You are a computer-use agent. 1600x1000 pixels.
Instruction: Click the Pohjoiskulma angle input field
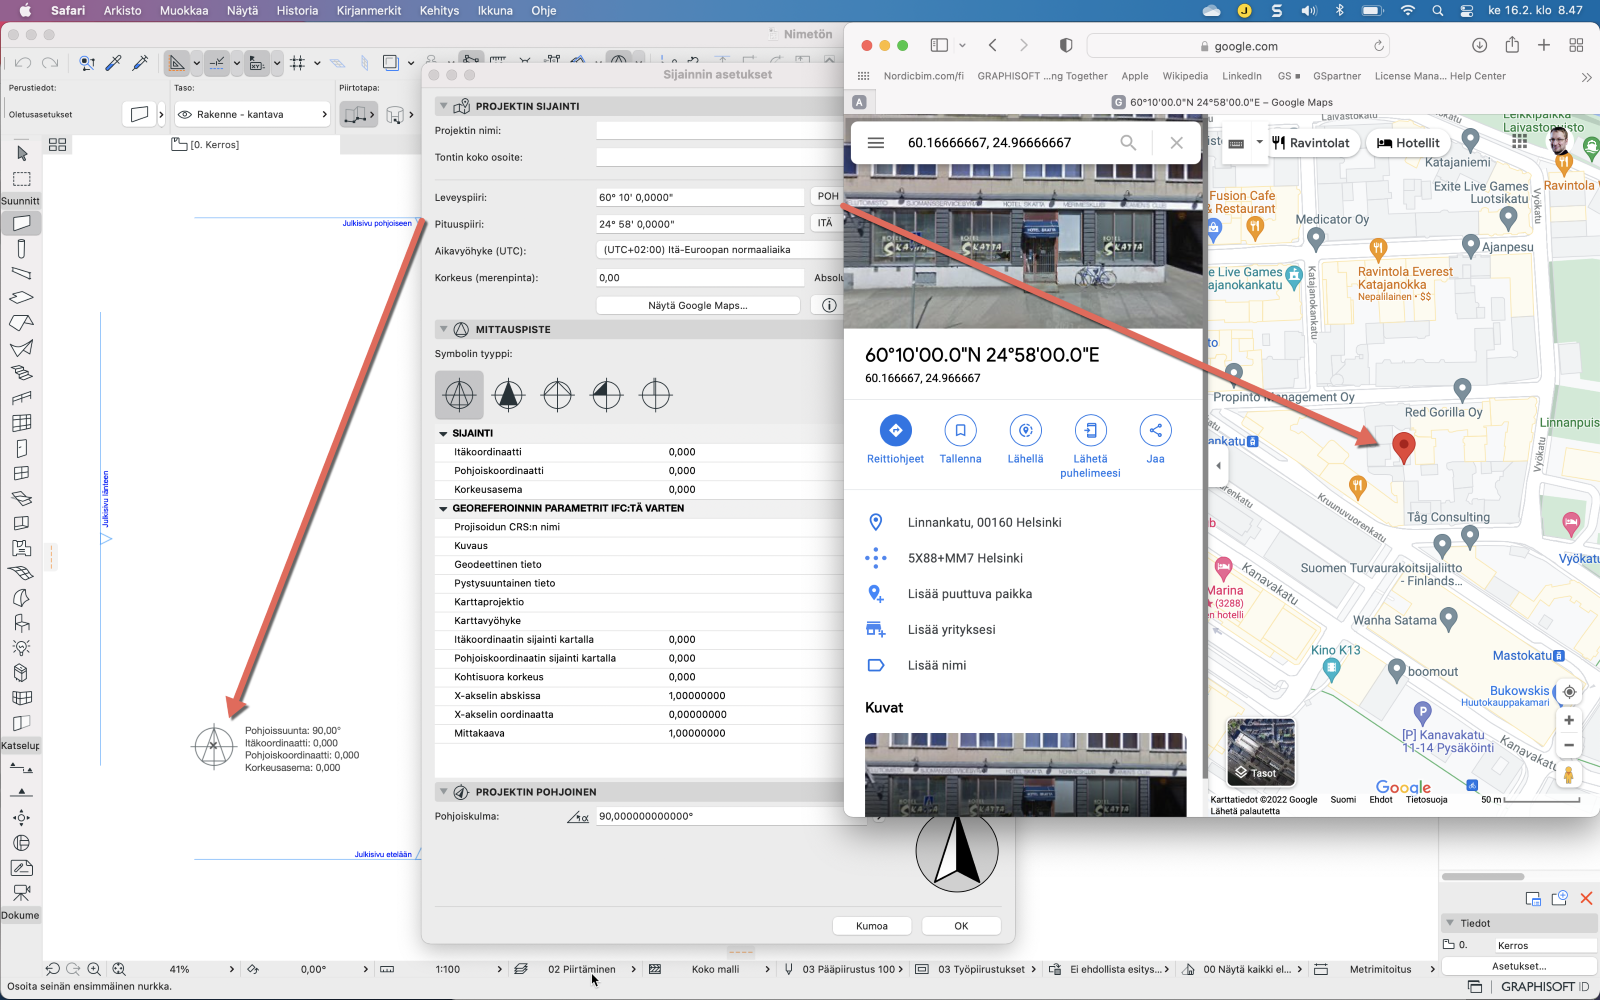[730, 816]
